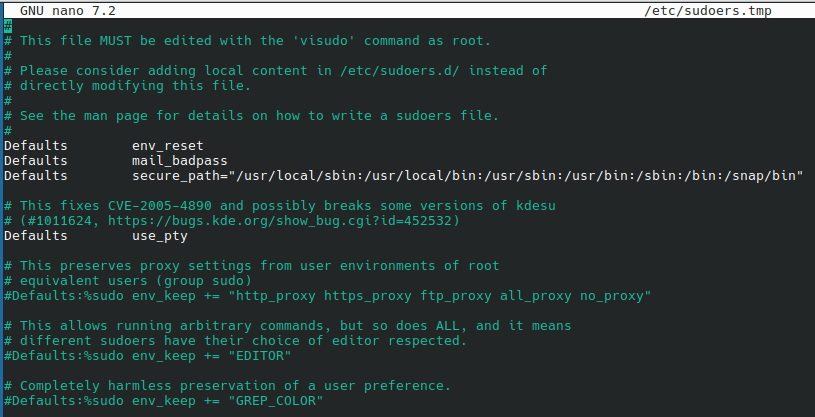Click the http_proxy env_keep line
Image resolution: width=815 pixels, height=417 pixels.
click(x=328, y=296)
